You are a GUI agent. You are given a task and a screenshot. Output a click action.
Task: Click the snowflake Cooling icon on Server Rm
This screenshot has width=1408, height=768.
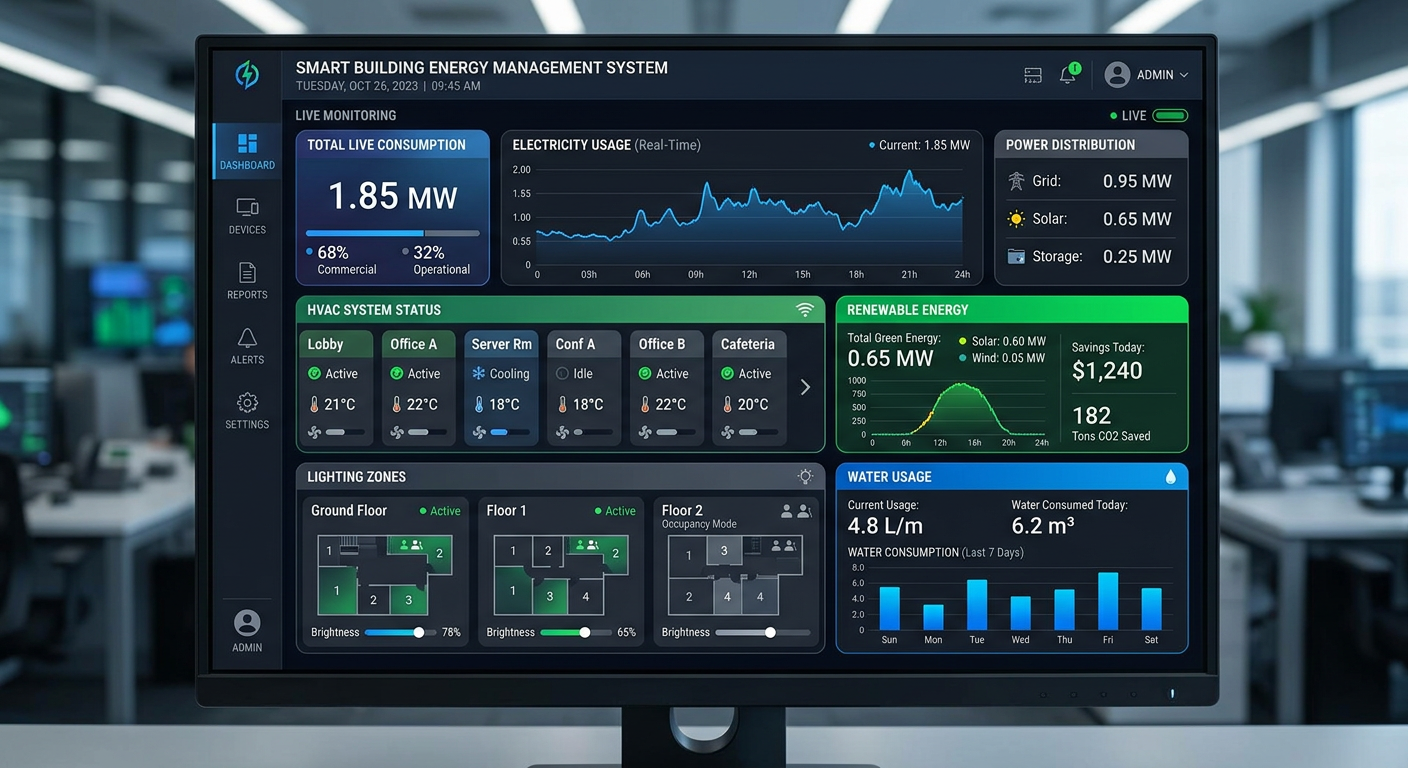pyautogui.click(x=479, y=374)
